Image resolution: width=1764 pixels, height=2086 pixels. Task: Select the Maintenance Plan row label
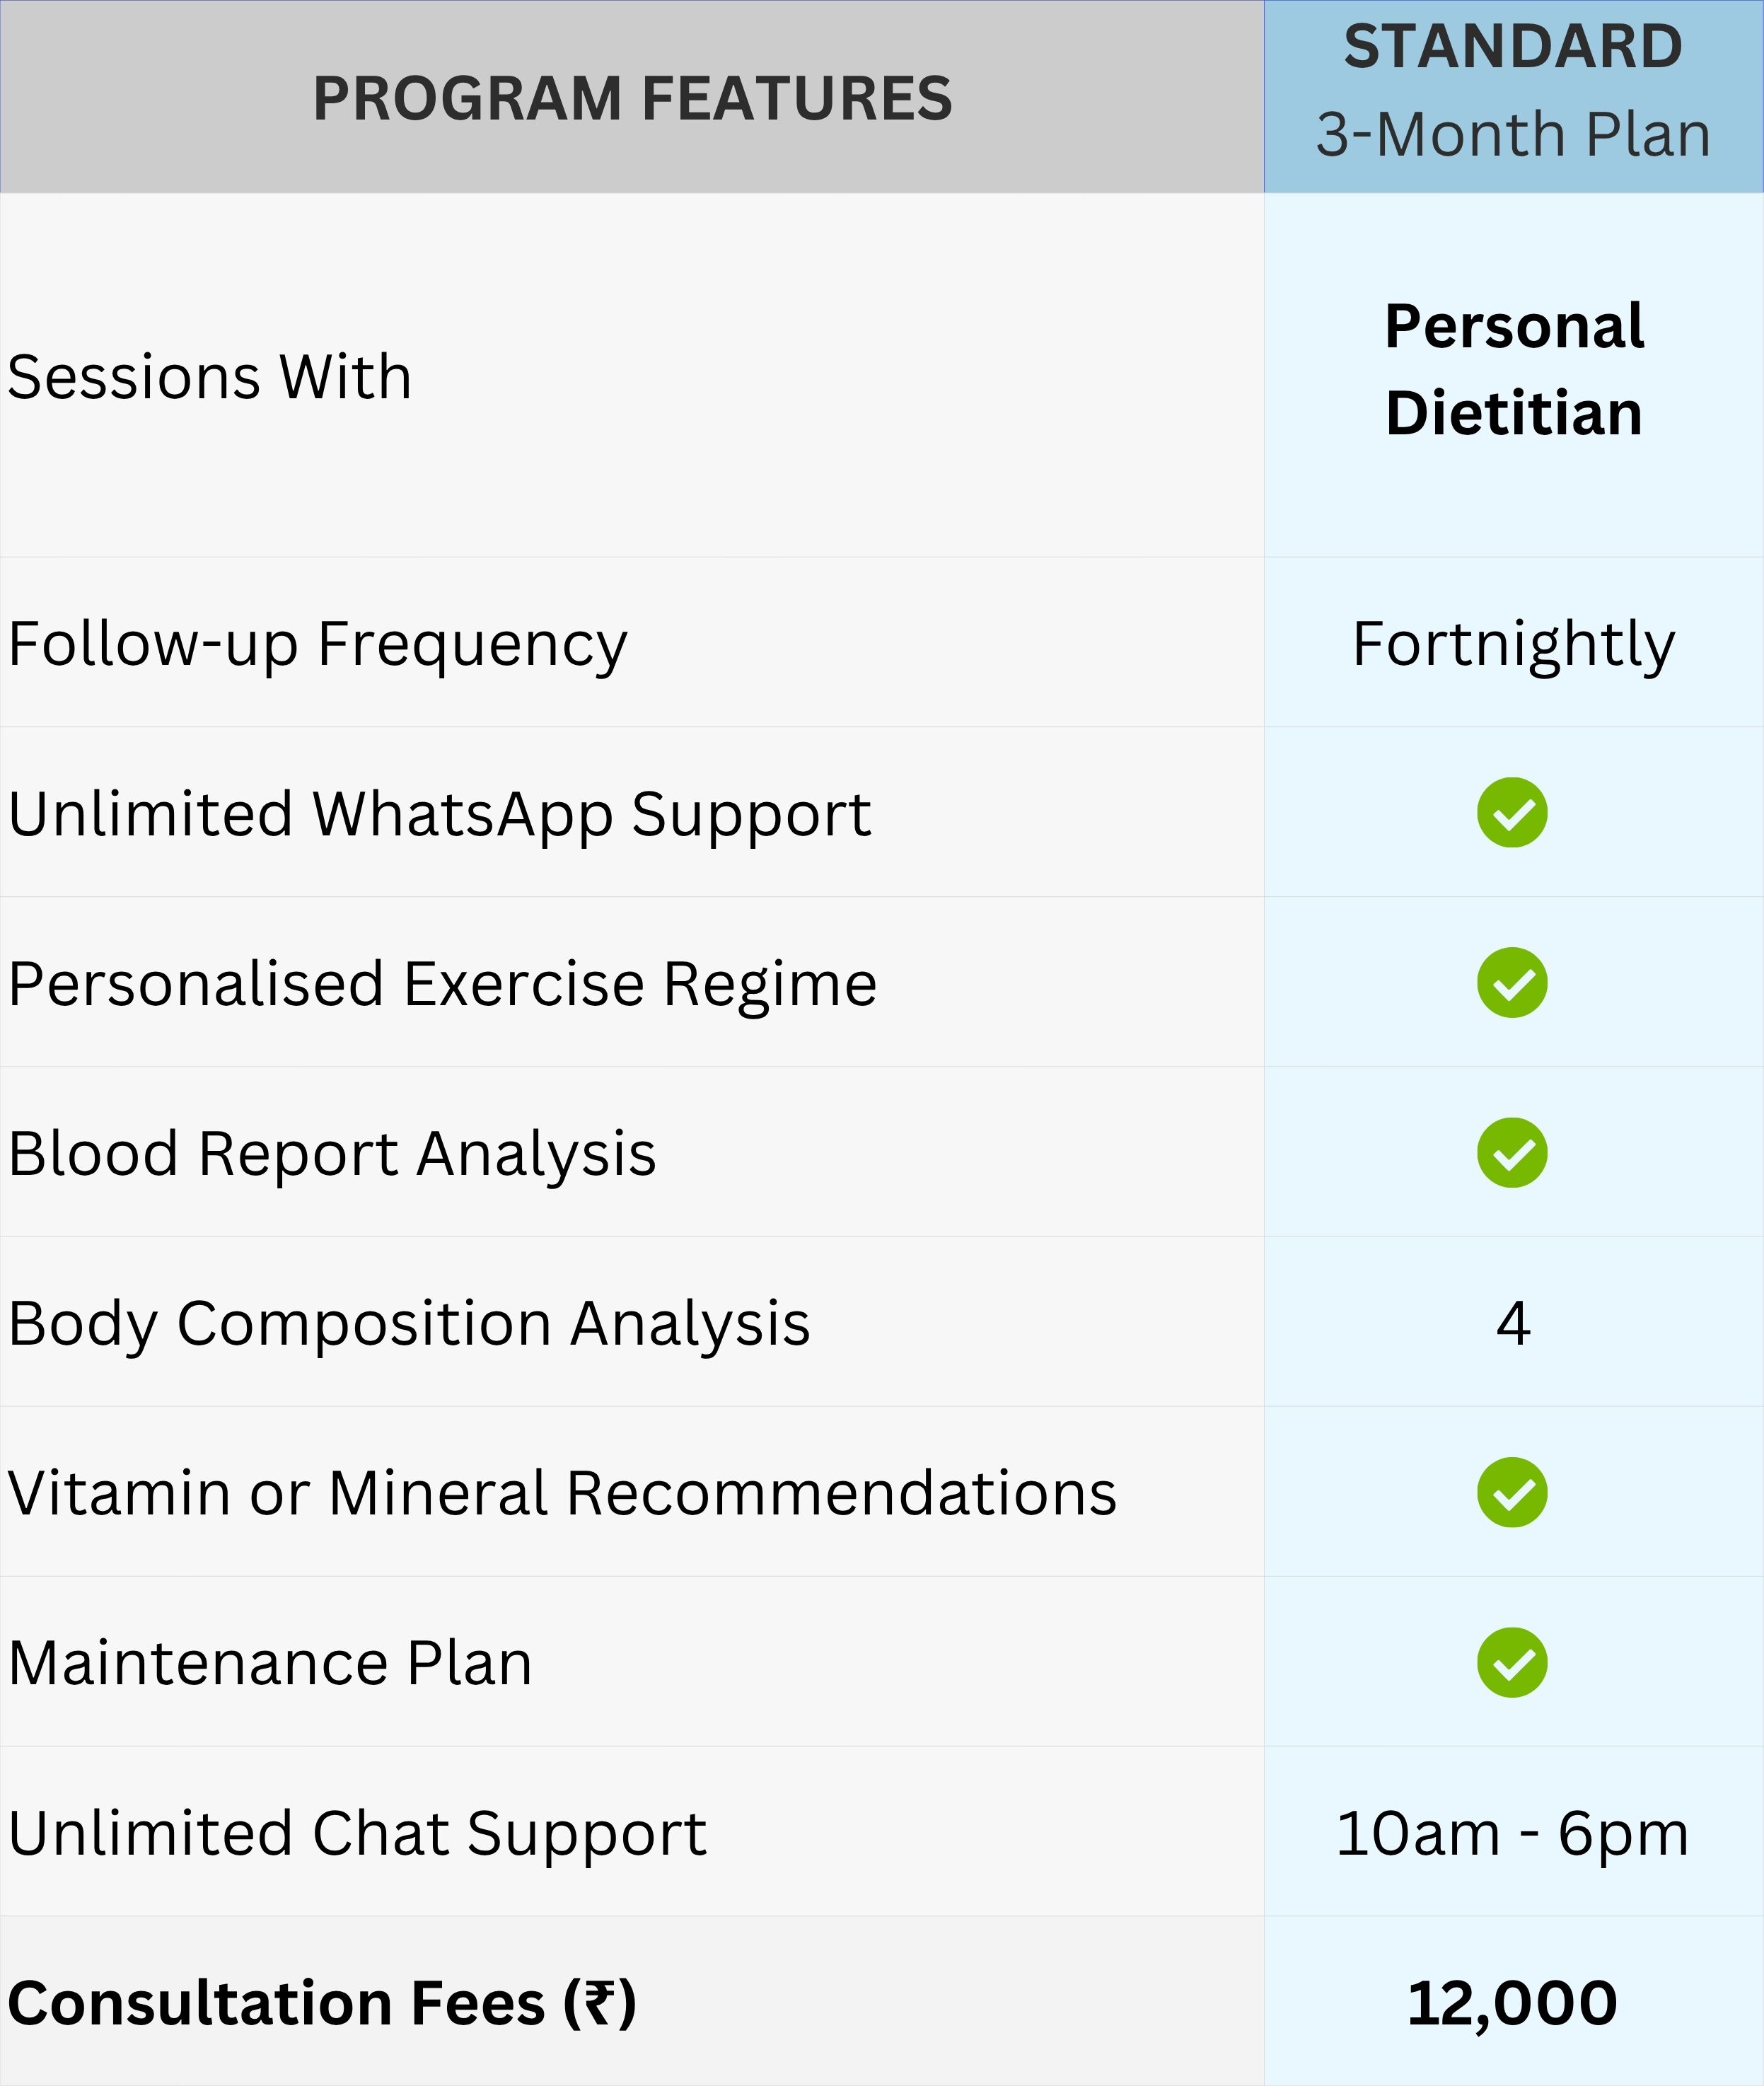(270, 1664)
